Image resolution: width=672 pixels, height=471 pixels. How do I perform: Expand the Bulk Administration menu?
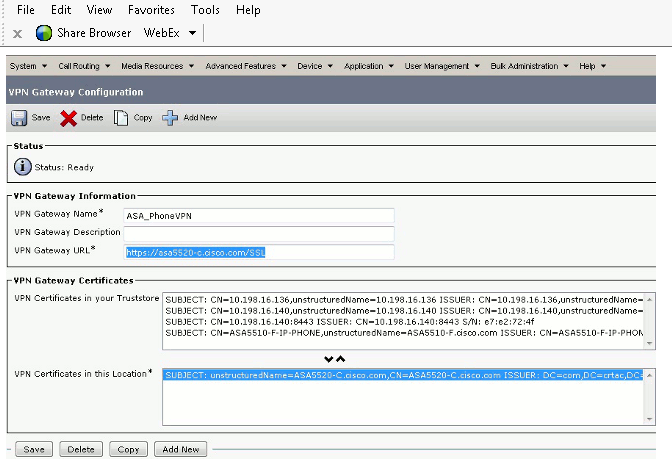(529, 66)
